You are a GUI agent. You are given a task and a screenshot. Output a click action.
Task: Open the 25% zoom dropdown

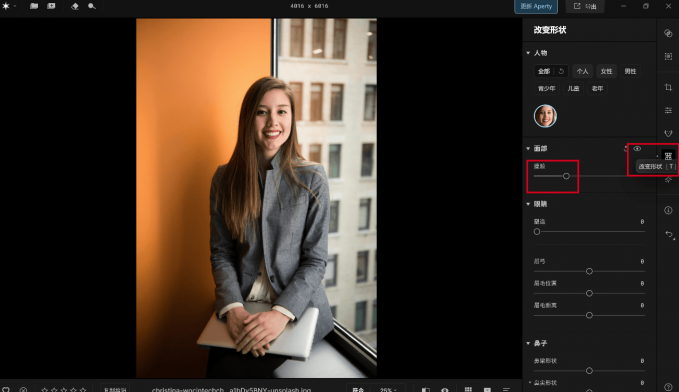(x=388, y=389)
